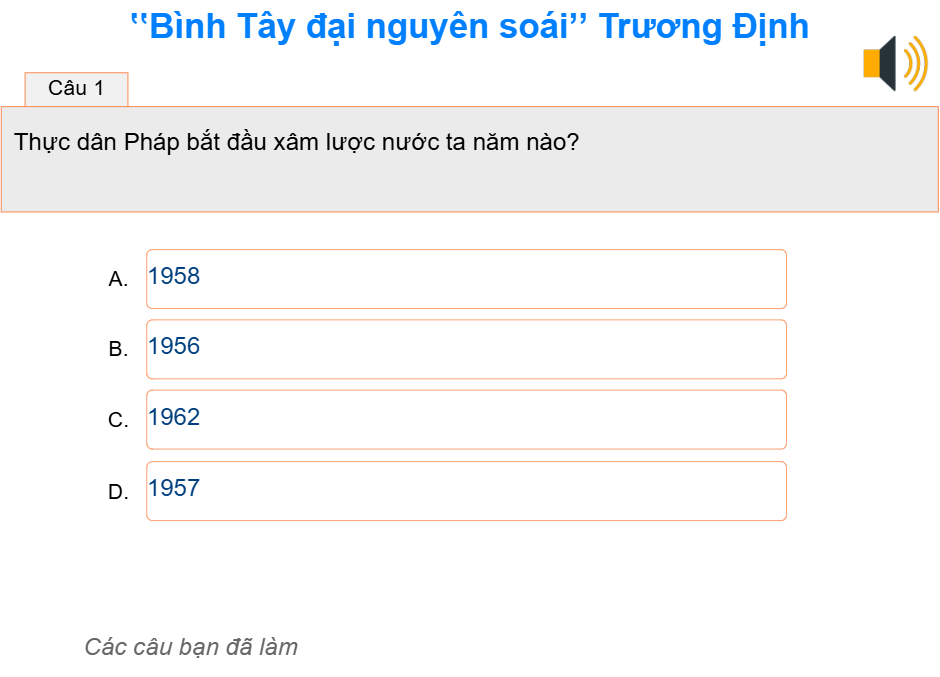Click the letter label C
The image size is (940, 677).
point(119,422)
